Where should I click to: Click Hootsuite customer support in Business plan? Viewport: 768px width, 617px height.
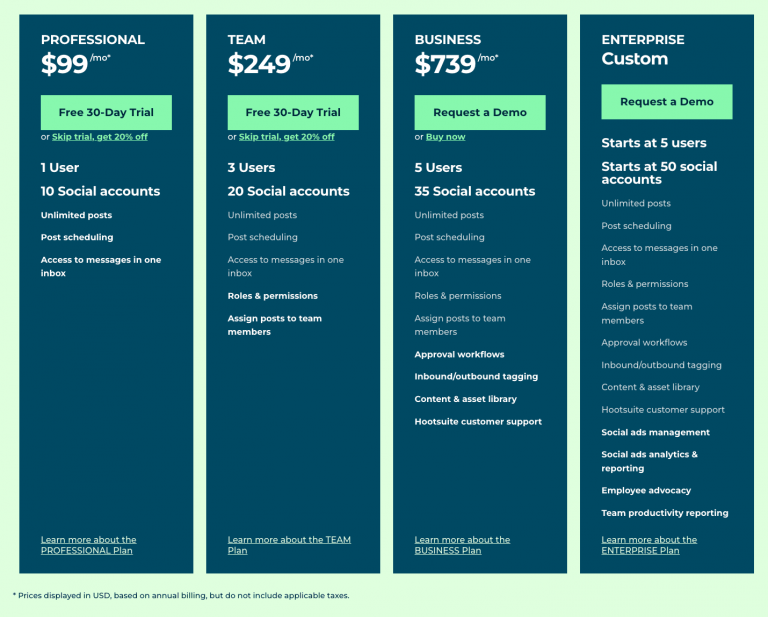[x=478, y=422]
